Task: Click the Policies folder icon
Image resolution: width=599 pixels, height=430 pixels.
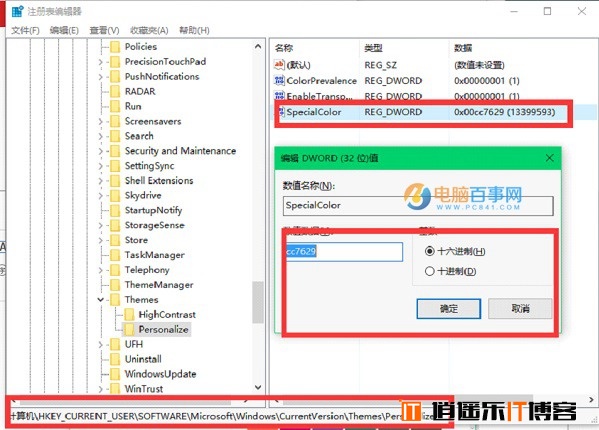Action: [x=115, y=47]
